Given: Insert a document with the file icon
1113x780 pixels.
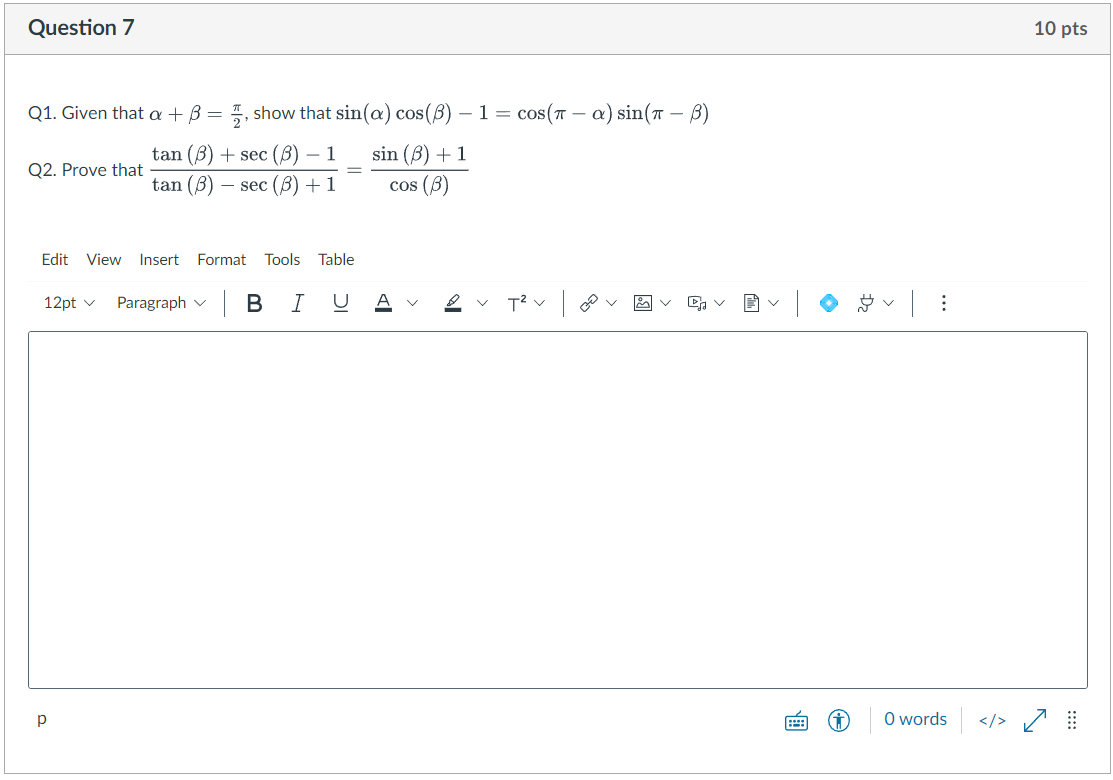Looking at the screenshot, I should (751, 303).
